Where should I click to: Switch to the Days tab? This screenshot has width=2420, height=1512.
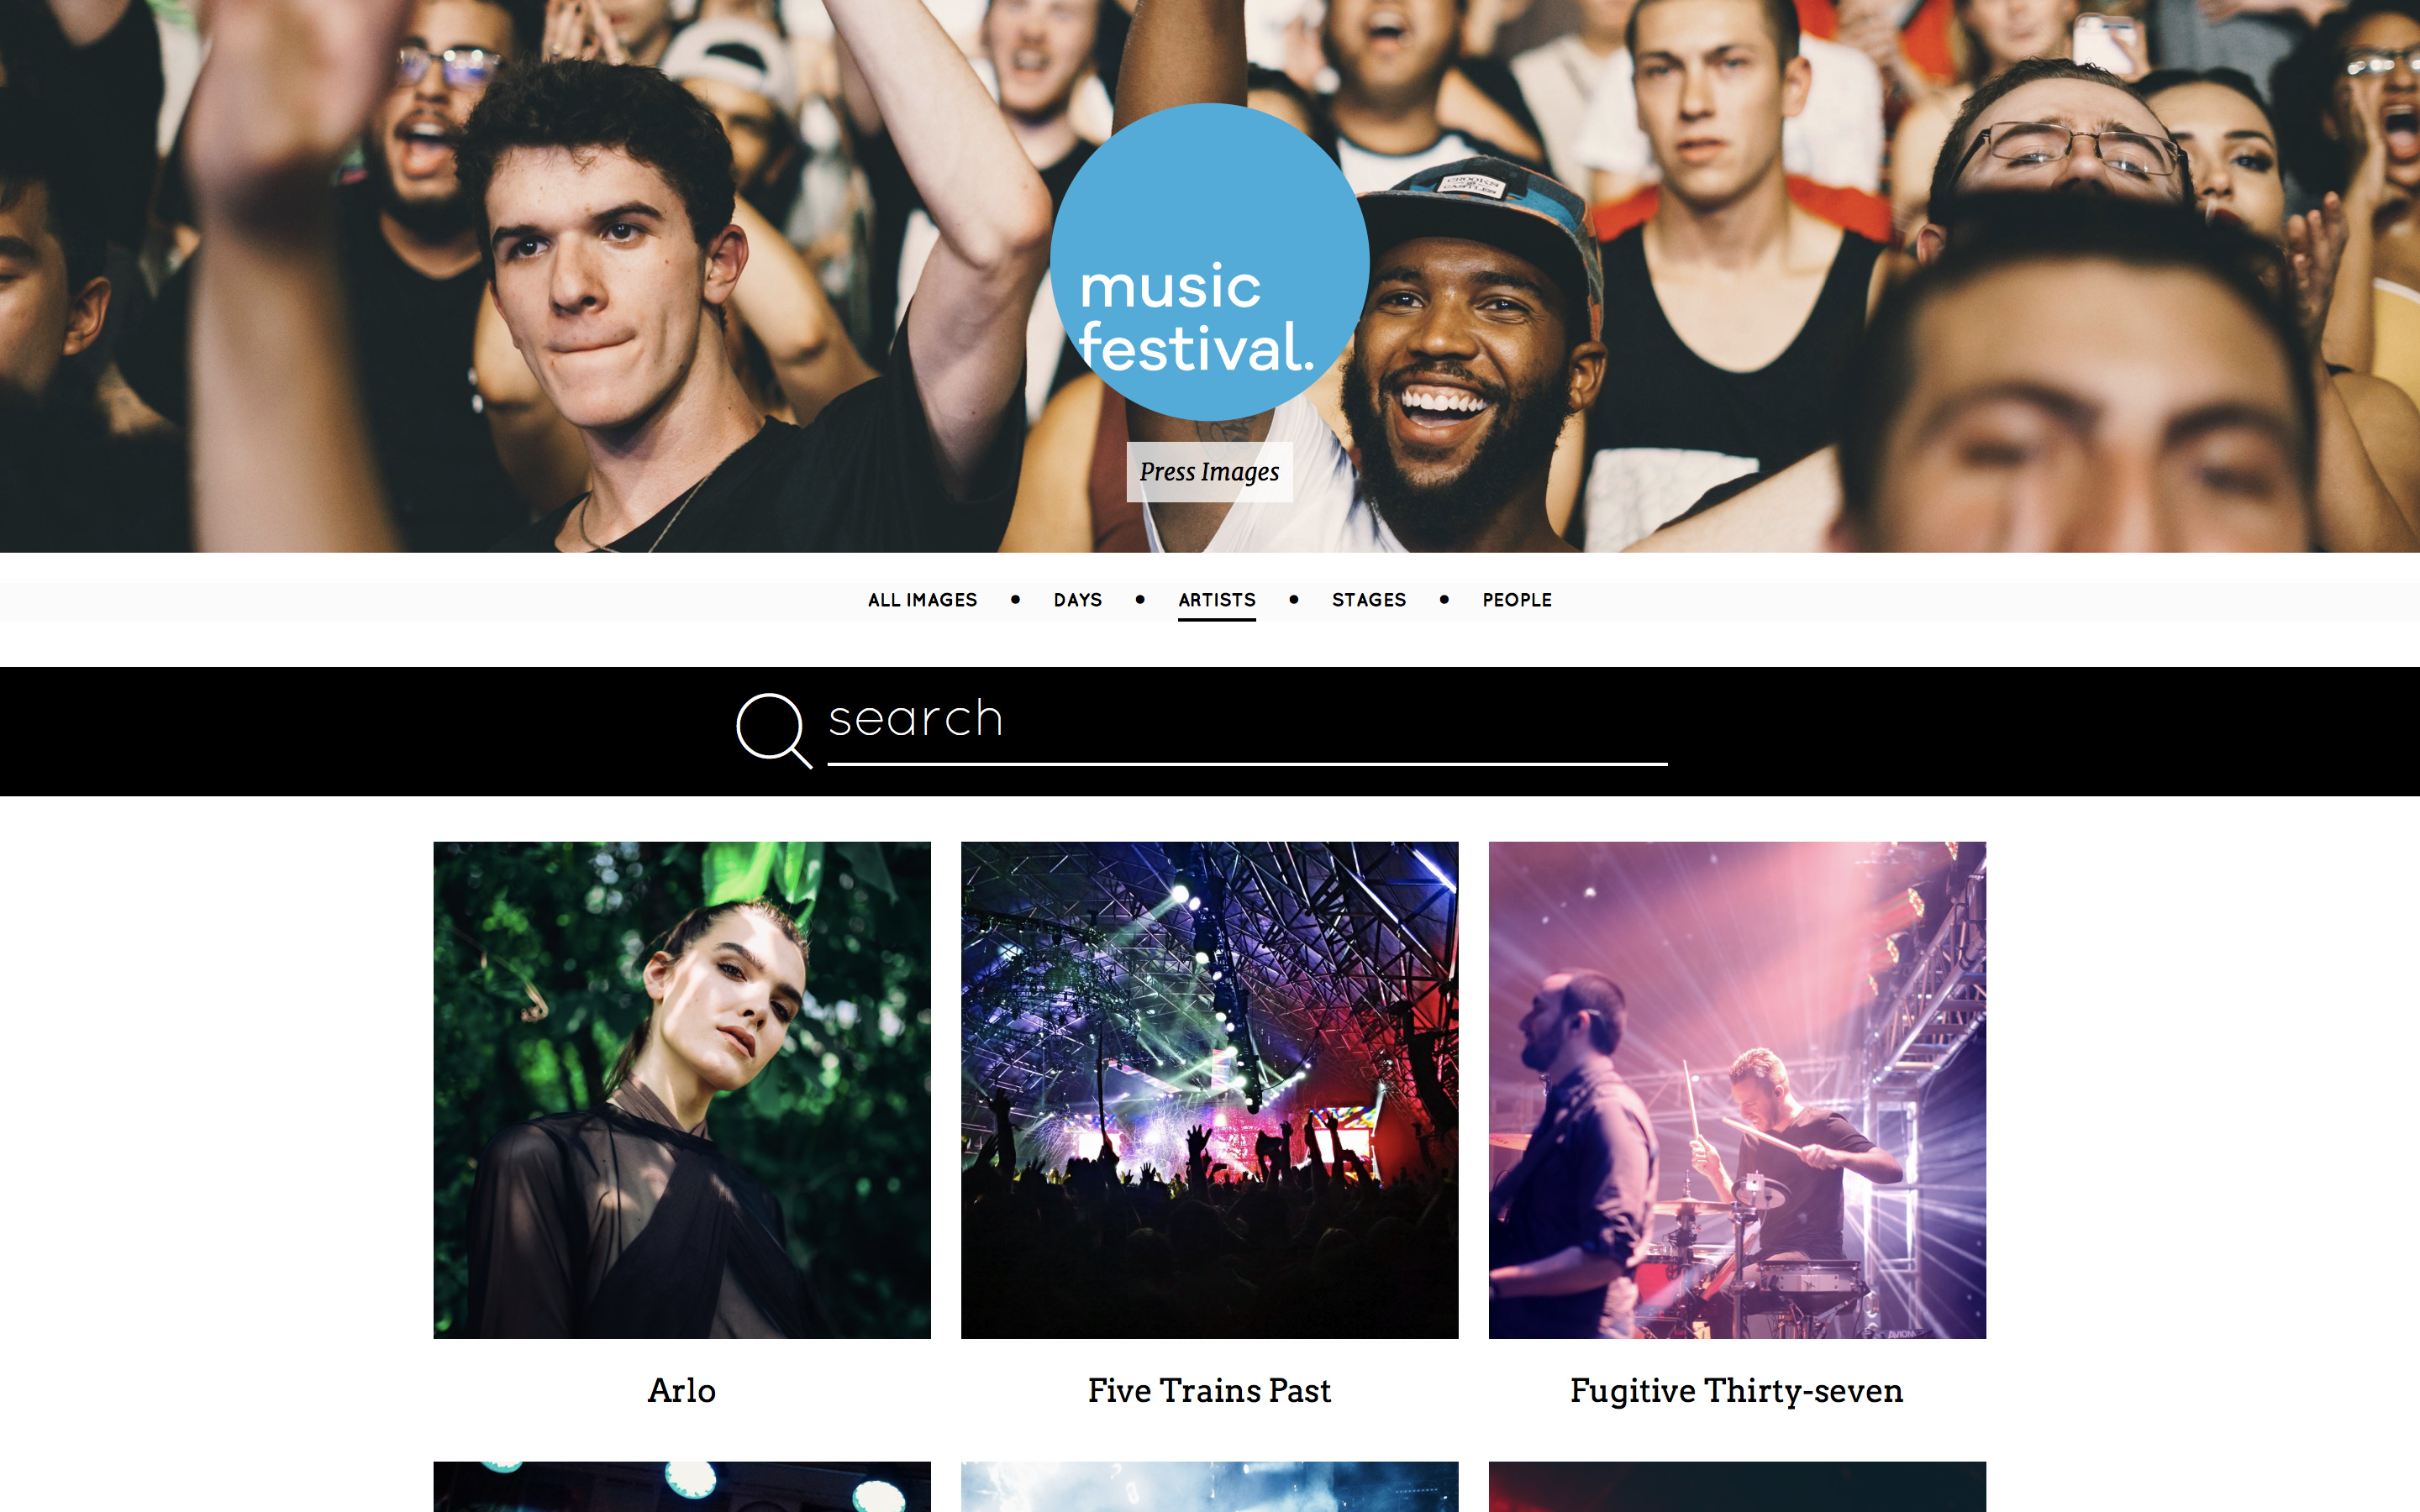pyautogui.click(x=1077, y=600)
